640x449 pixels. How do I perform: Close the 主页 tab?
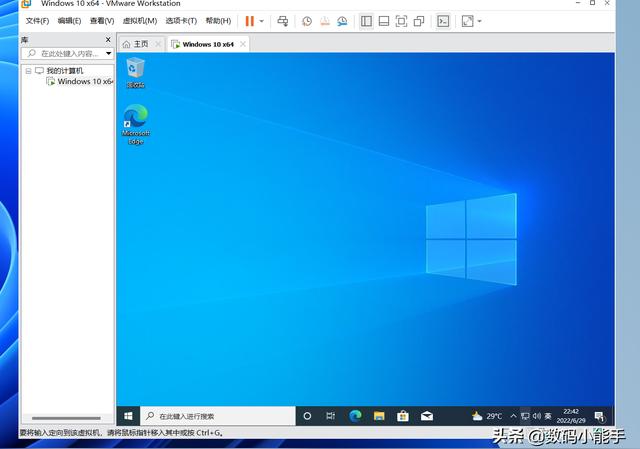[x=158, y=44]
